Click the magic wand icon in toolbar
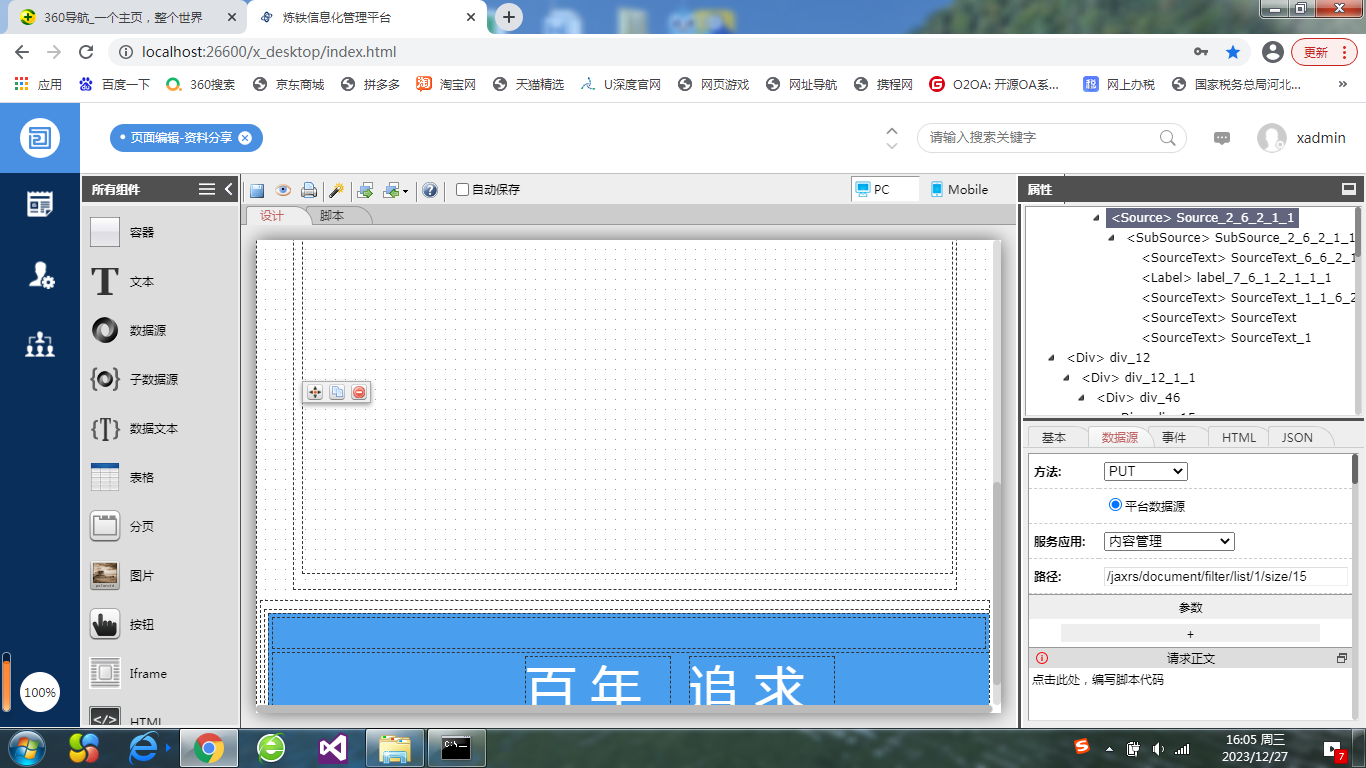1366x768 pixels. pos(336,190)
